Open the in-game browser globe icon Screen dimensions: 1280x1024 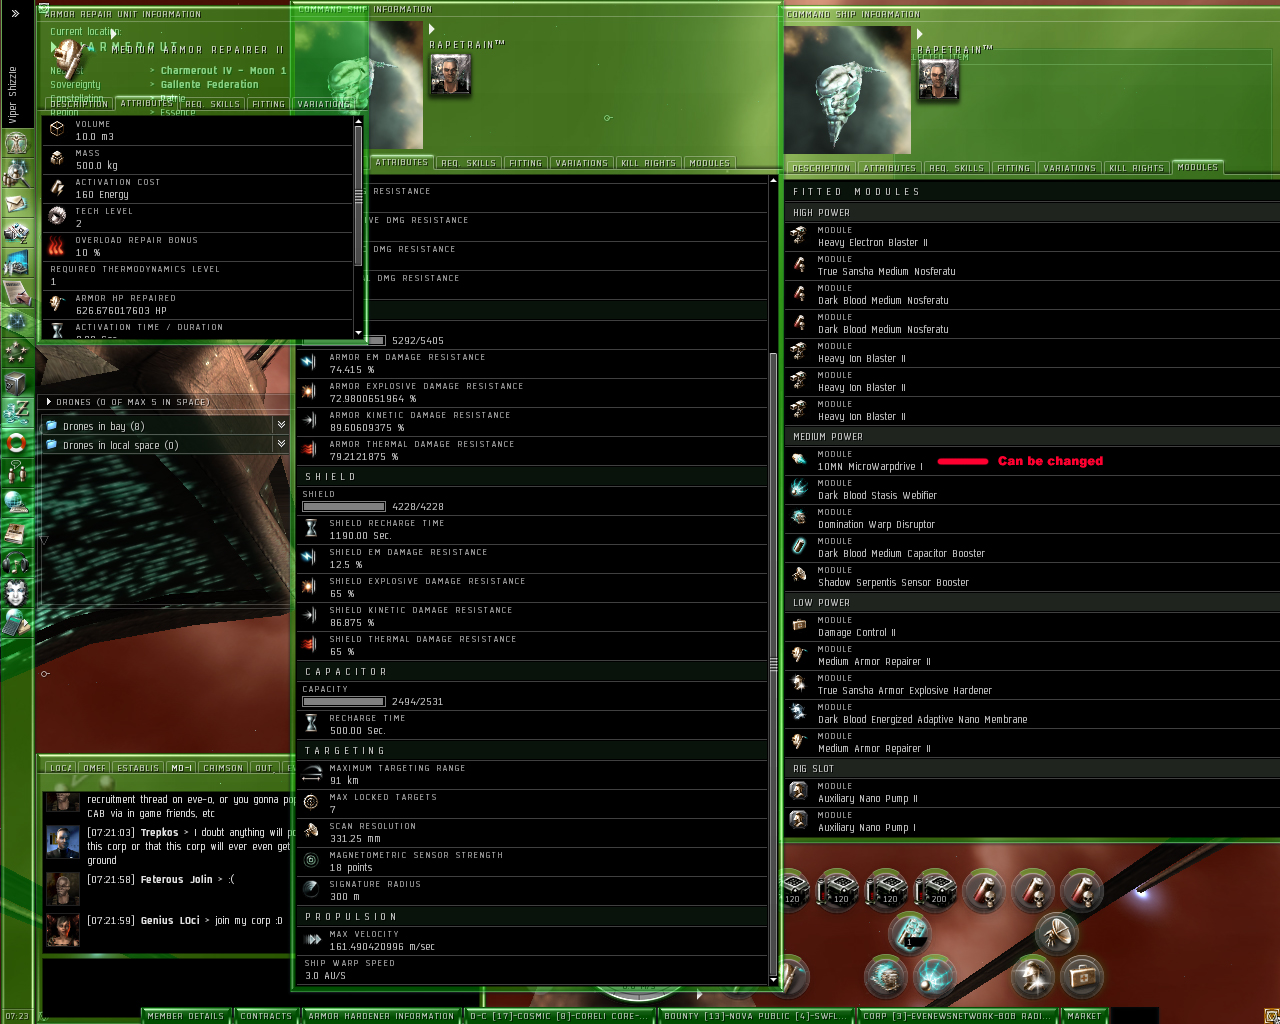click(16, 502)
